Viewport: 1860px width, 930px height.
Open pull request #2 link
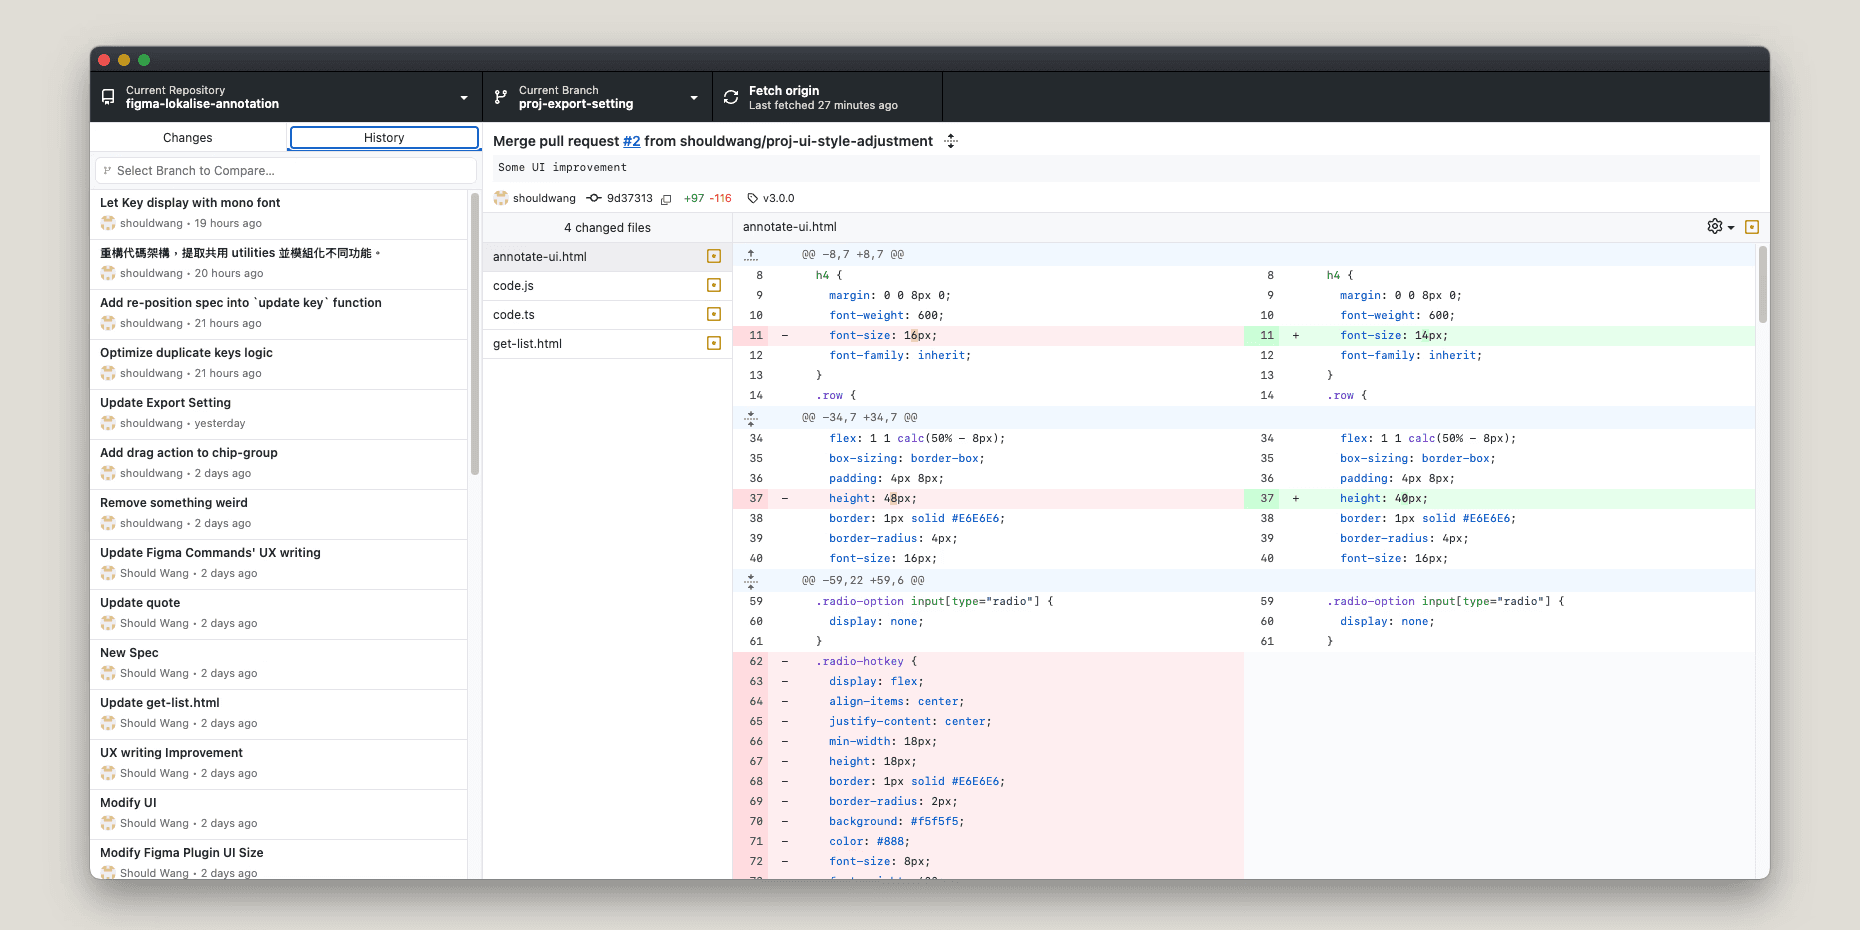tap(632, 141)
